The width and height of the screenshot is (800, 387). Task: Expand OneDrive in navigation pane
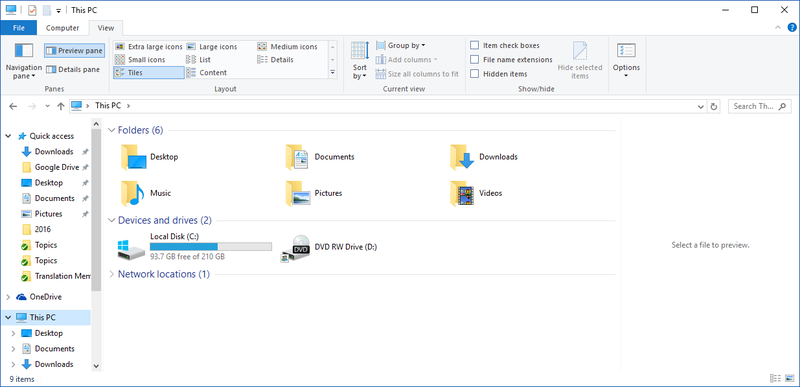pyautogui.click(x=8, y=297)
